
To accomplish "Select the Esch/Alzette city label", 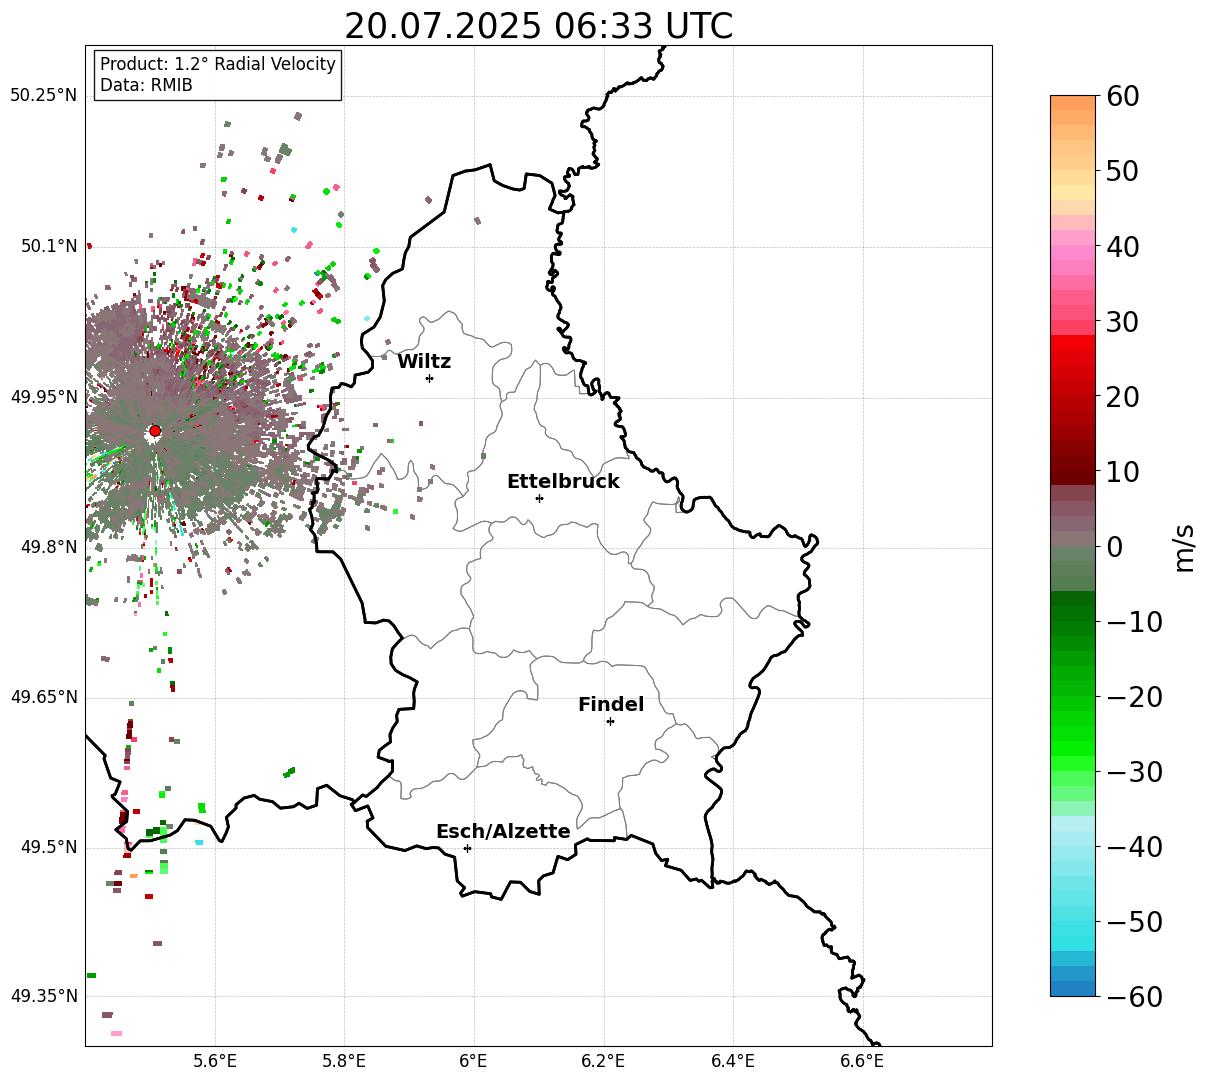I will (503, 832).
